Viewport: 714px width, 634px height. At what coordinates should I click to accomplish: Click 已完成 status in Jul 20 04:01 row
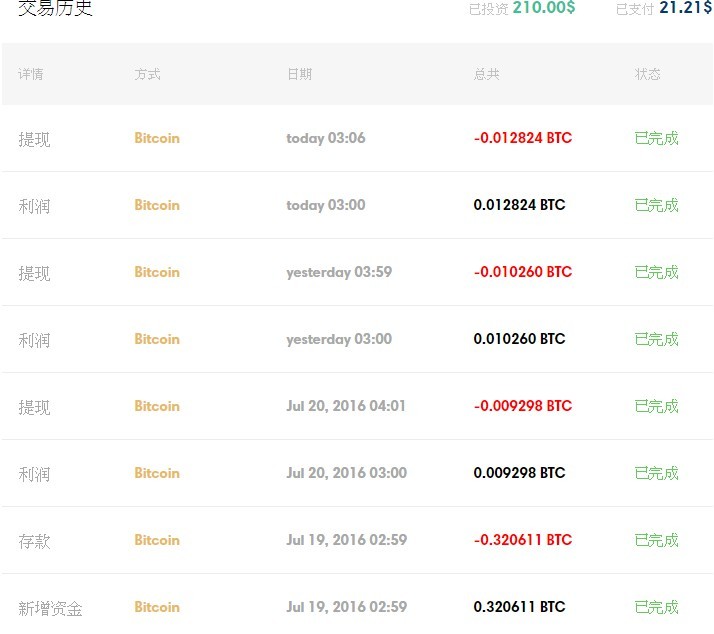(x=657, y=406)
